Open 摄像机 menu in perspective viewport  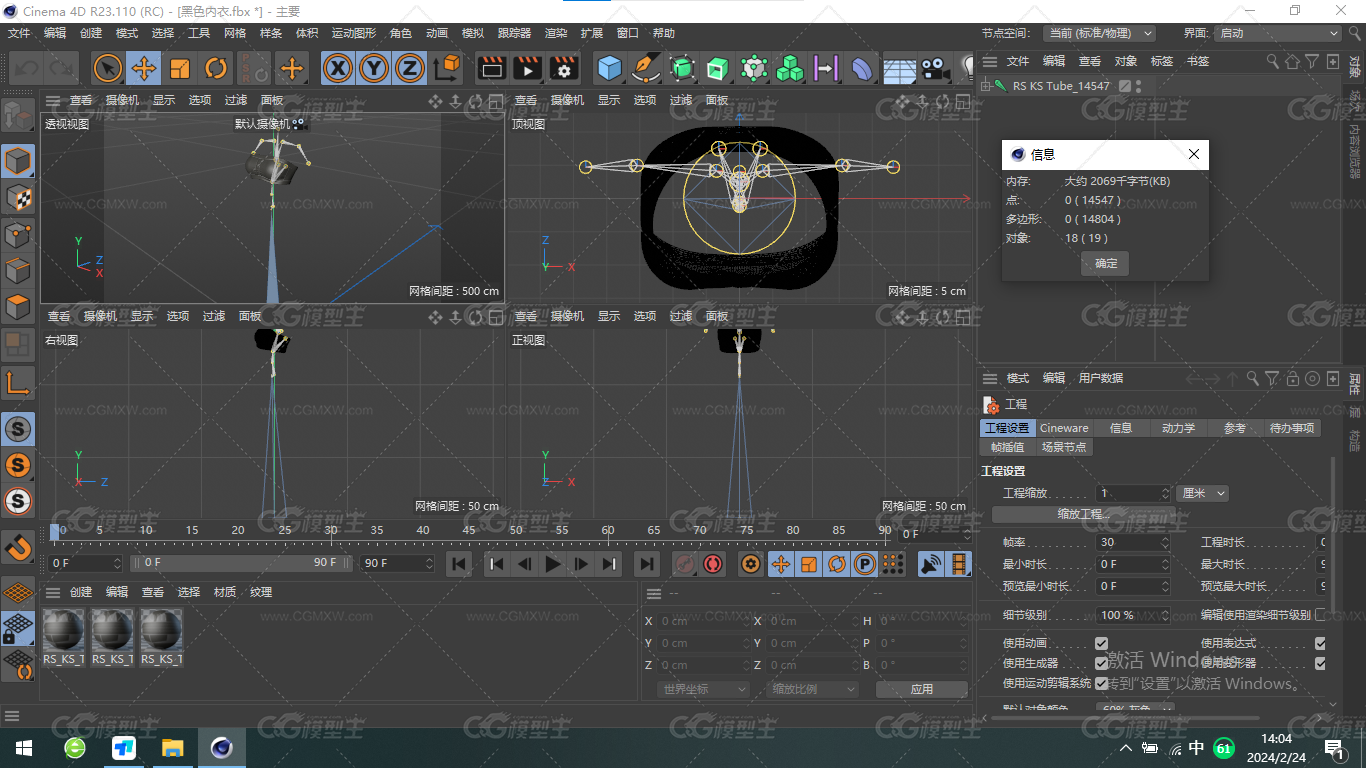122,100
